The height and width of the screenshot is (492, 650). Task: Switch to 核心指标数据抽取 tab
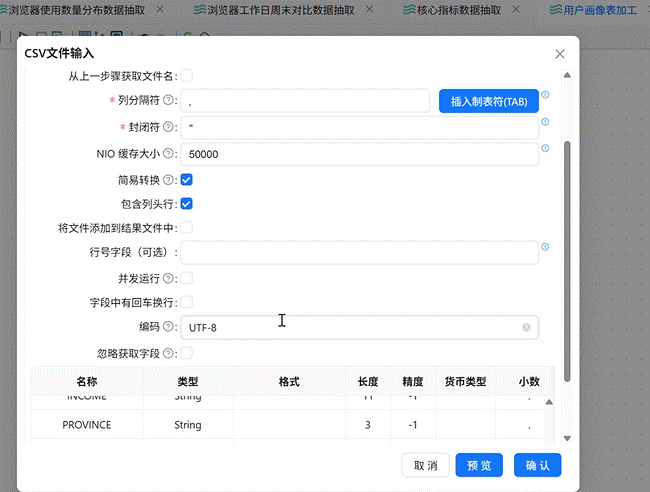(458, 10)
